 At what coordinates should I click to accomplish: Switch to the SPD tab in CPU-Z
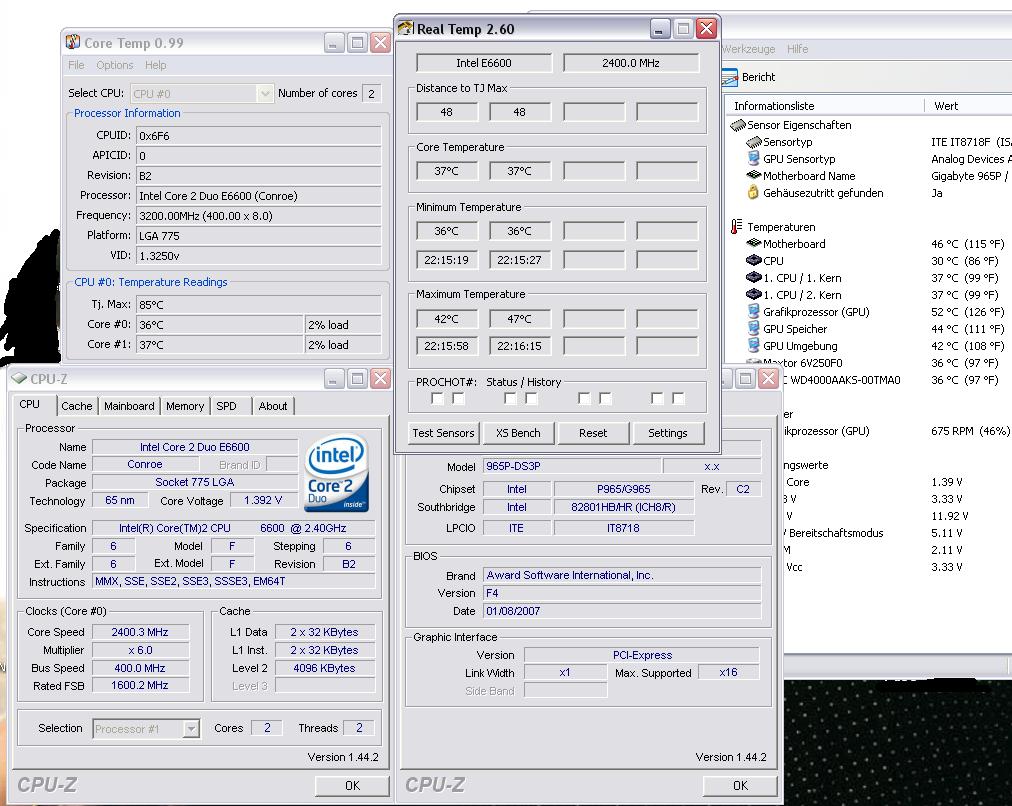[x=227, y=406]
